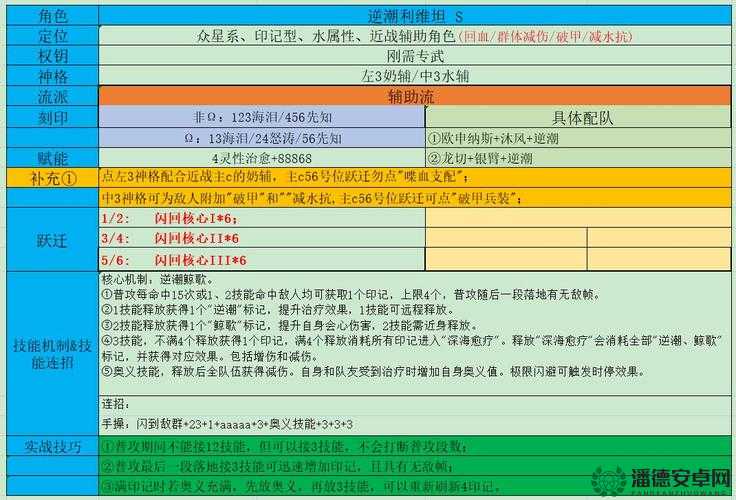The image size is (736, 500).
Task: Select the '②普攻最后一段落地接3技能' tip row
Action: [415, 466]
